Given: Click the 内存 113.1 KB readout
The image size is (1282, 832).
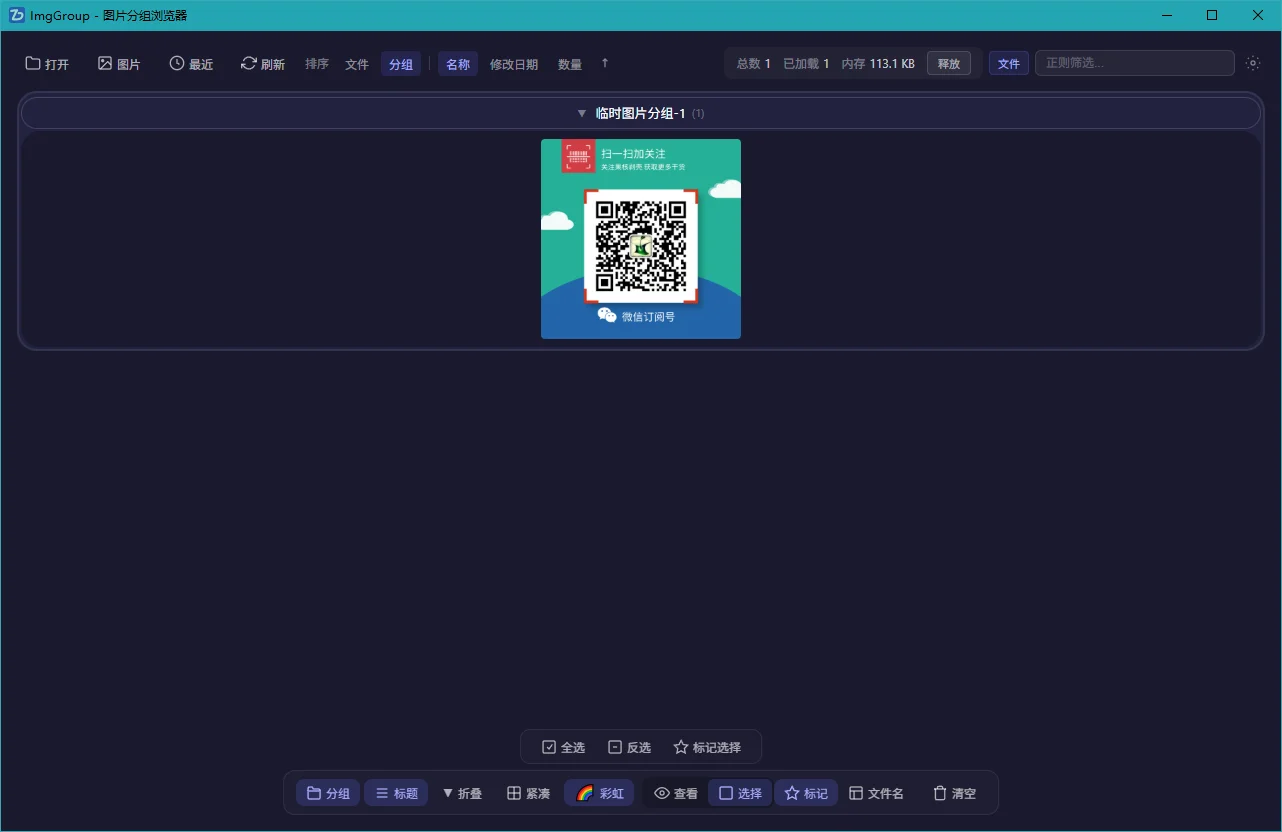Looking at the screenshot, I should click(x=878, y=64).
